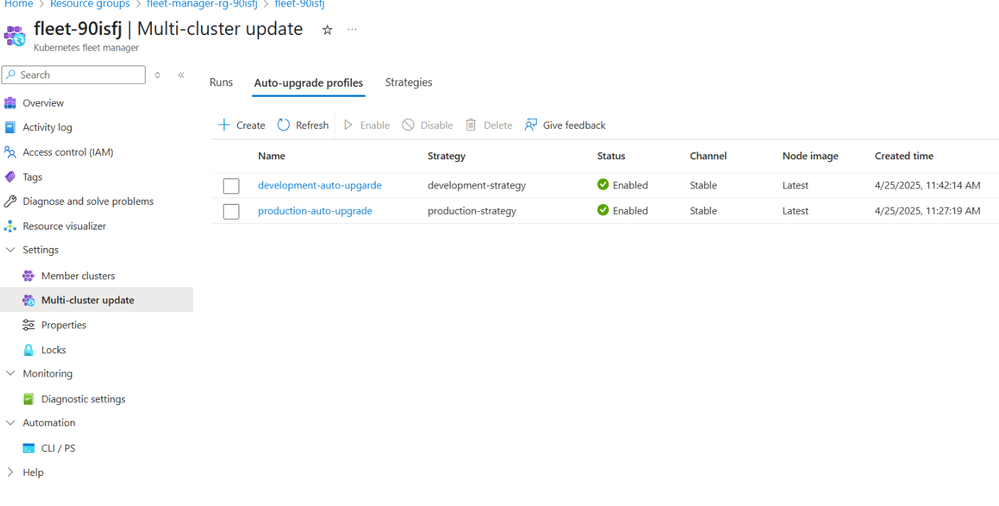The image size is (999, 506).
Task: Click green Enabled status icon for development-auto-upgarde
Action: pyautogui.click(x=603, y=185)
